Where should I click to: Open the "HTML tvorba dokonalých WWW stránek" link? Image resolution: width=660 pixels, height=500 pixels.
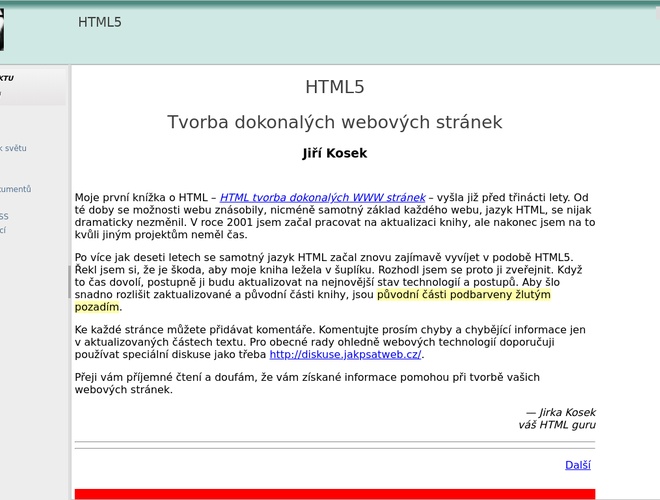322,198
